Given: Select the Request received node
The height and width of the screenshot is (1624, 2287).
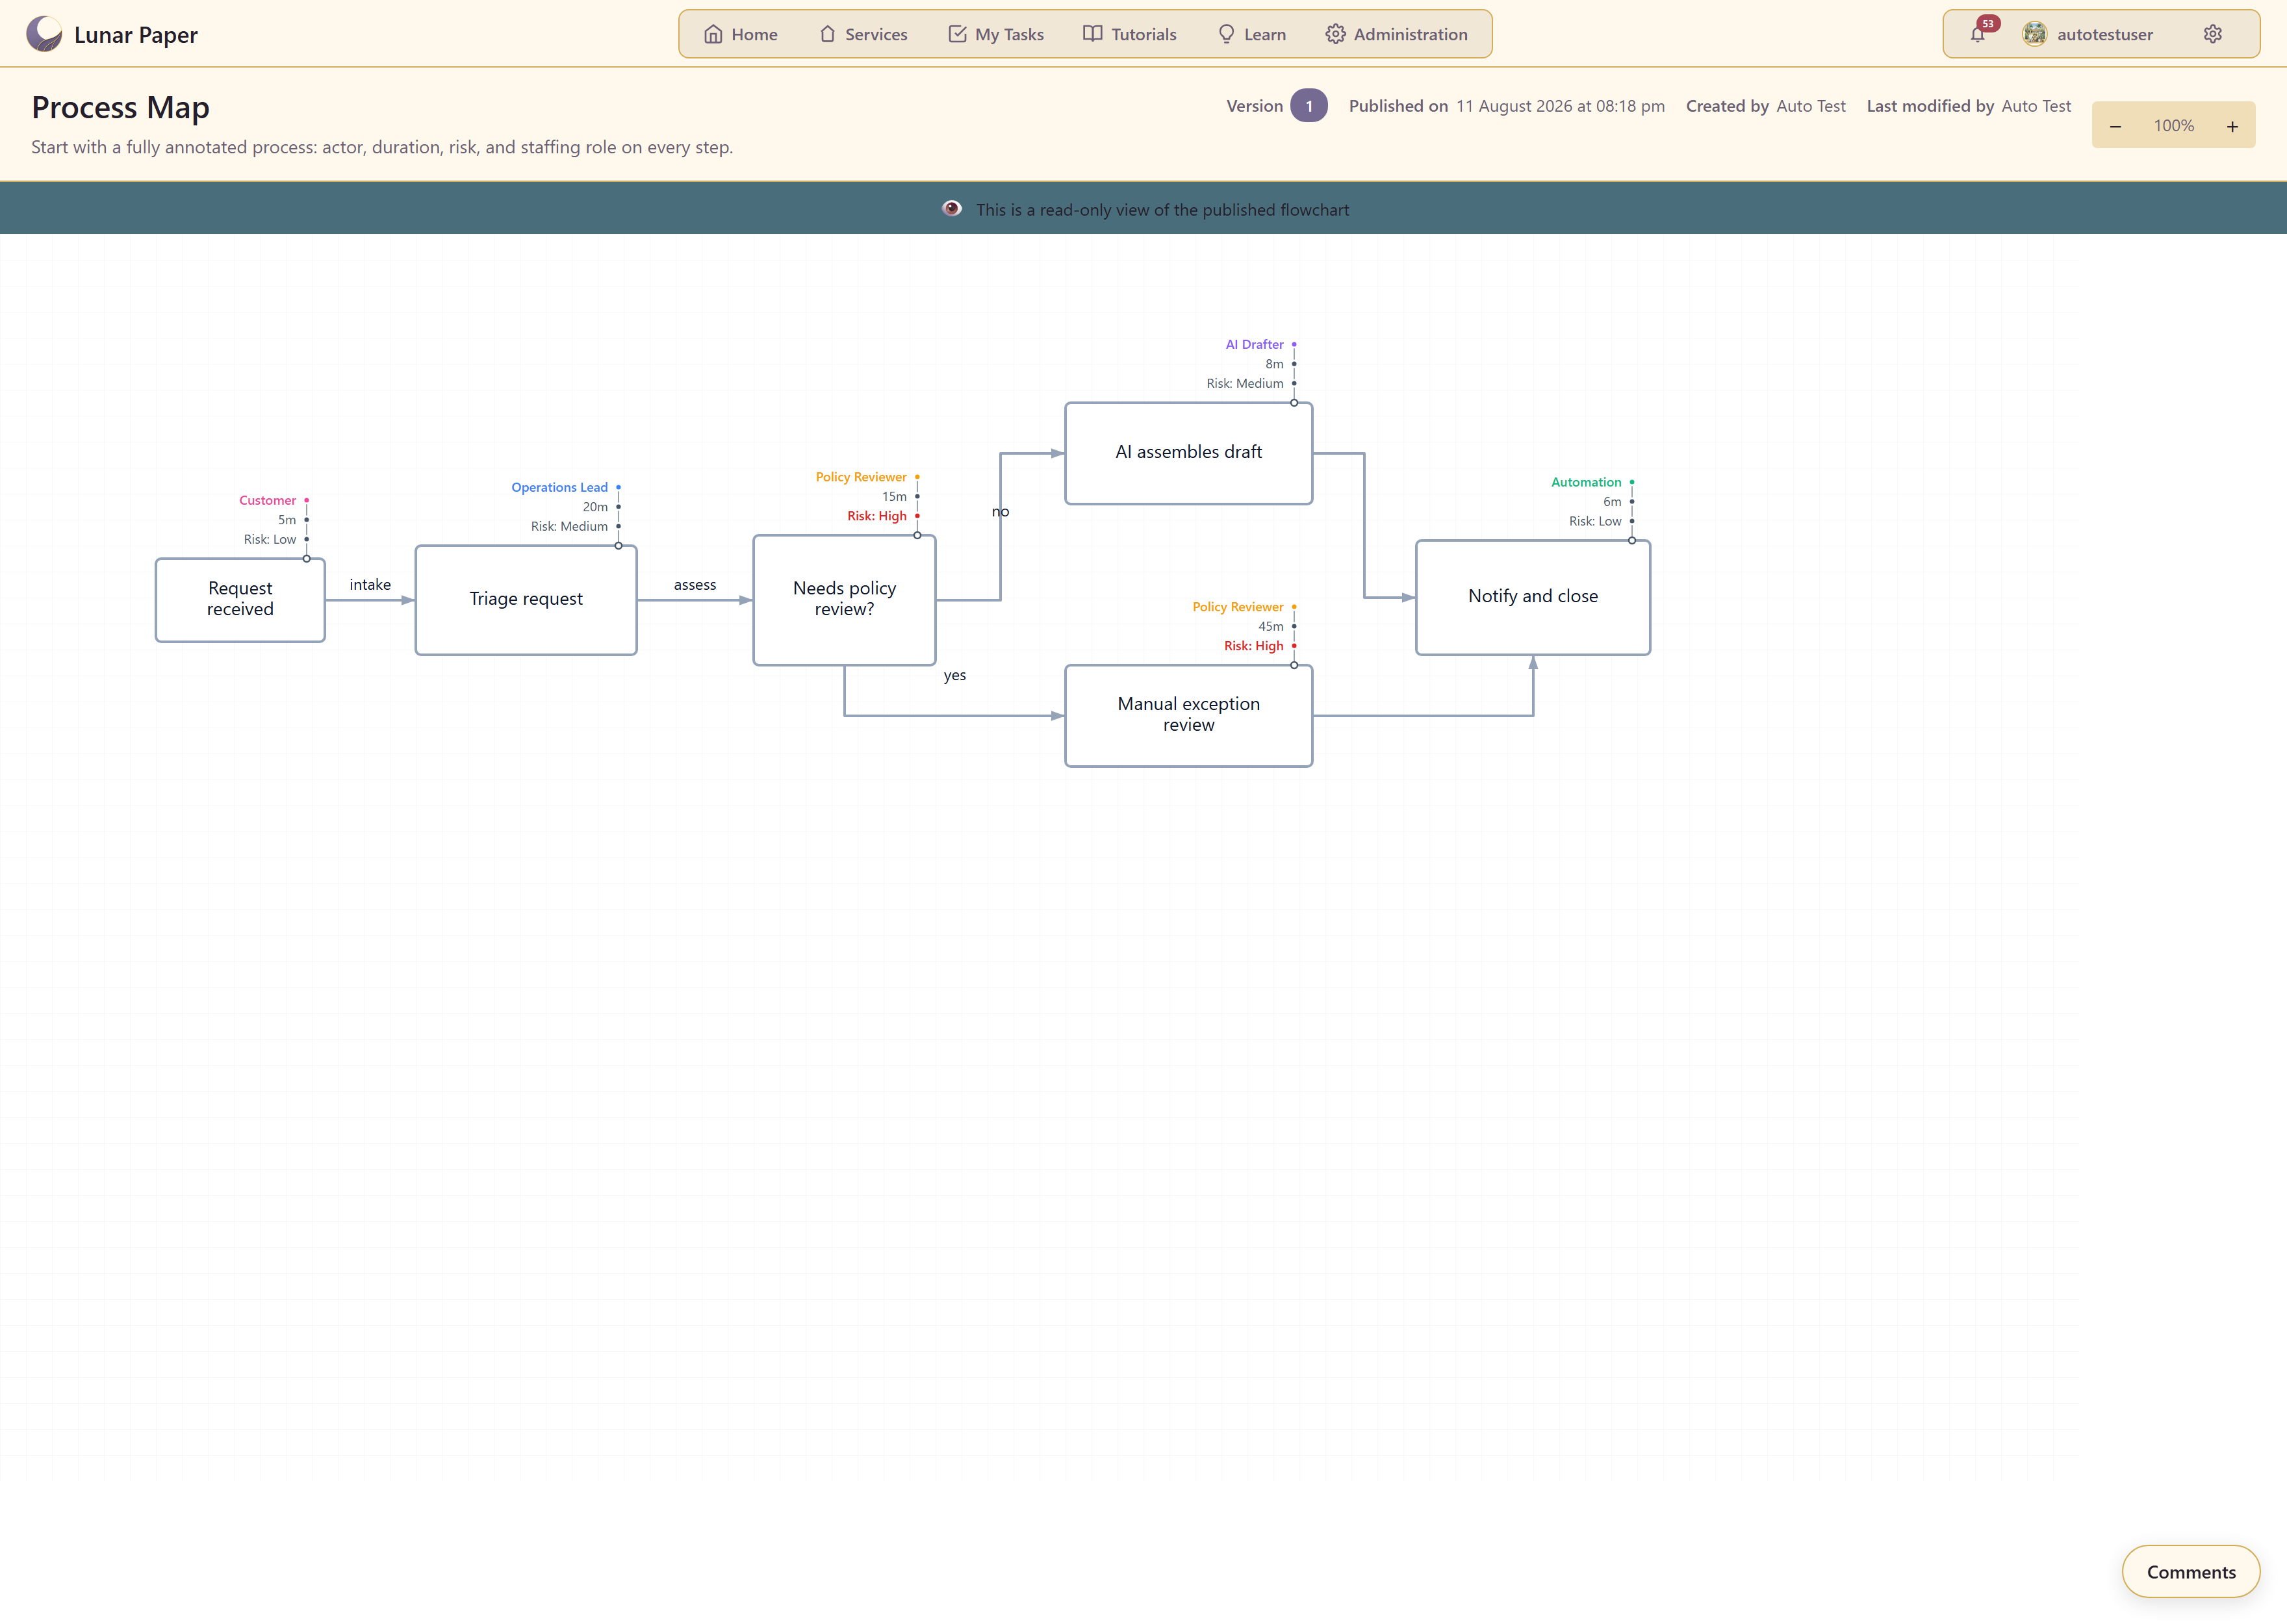Looking at the screenshot, I should [240, 599].
